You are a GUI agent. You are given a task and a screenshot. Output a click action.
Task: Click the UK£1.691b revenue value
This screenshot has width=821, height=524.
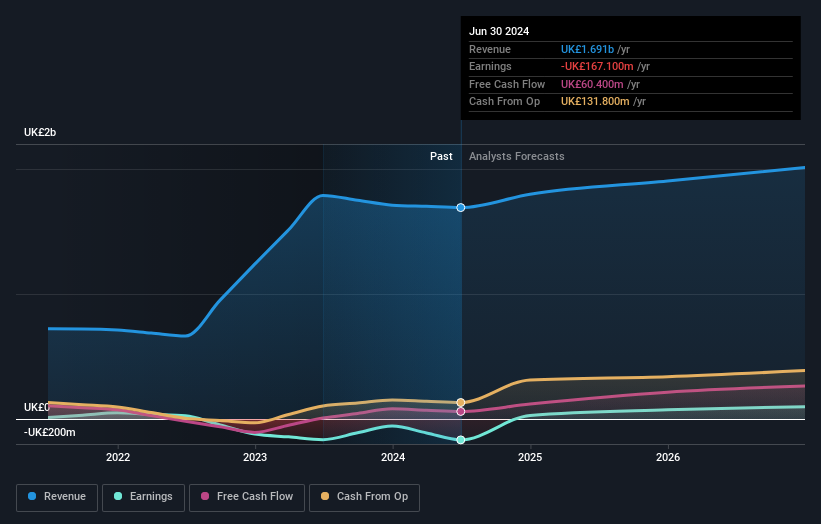(587, 49)
